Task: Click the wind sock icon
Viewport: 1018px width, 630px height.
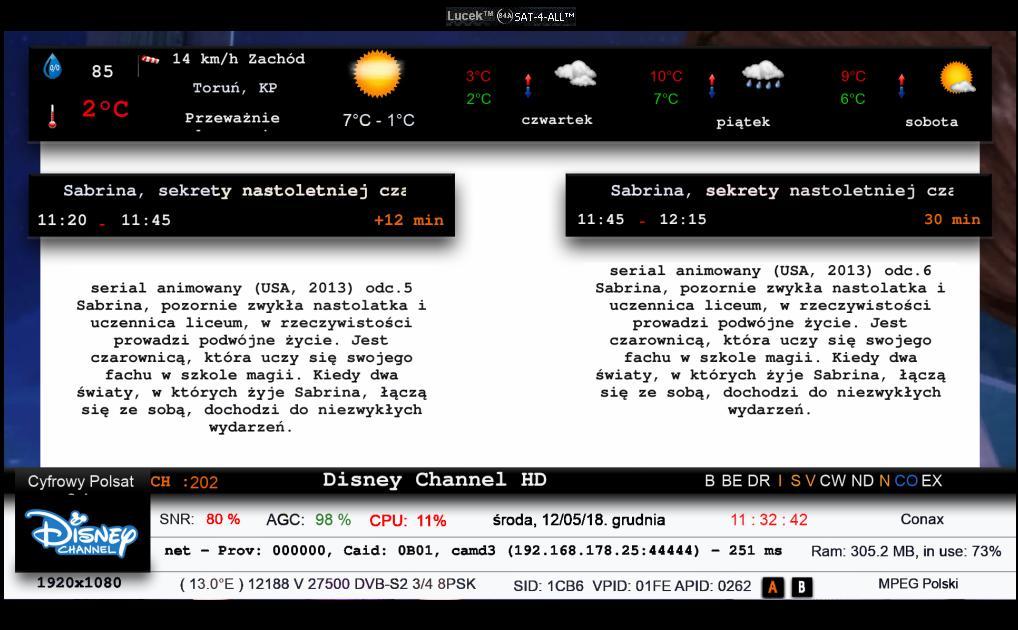Action: (149, 62)
